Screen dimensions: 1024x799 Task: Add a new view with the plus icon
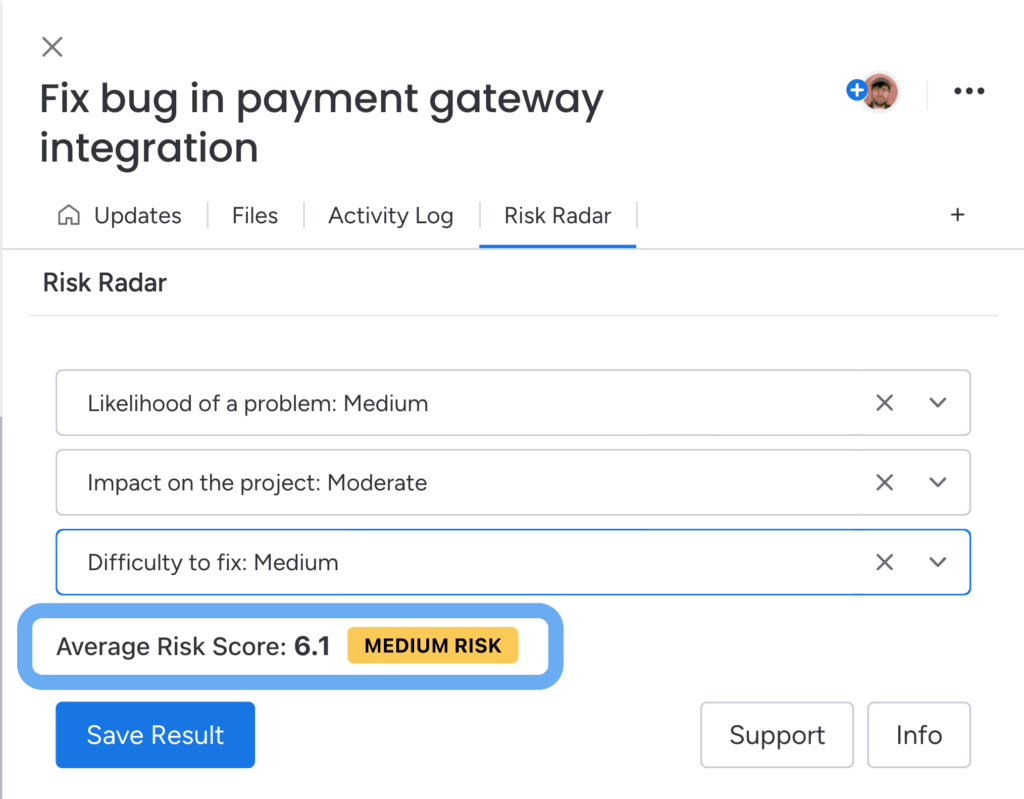[x=957, y=214]
